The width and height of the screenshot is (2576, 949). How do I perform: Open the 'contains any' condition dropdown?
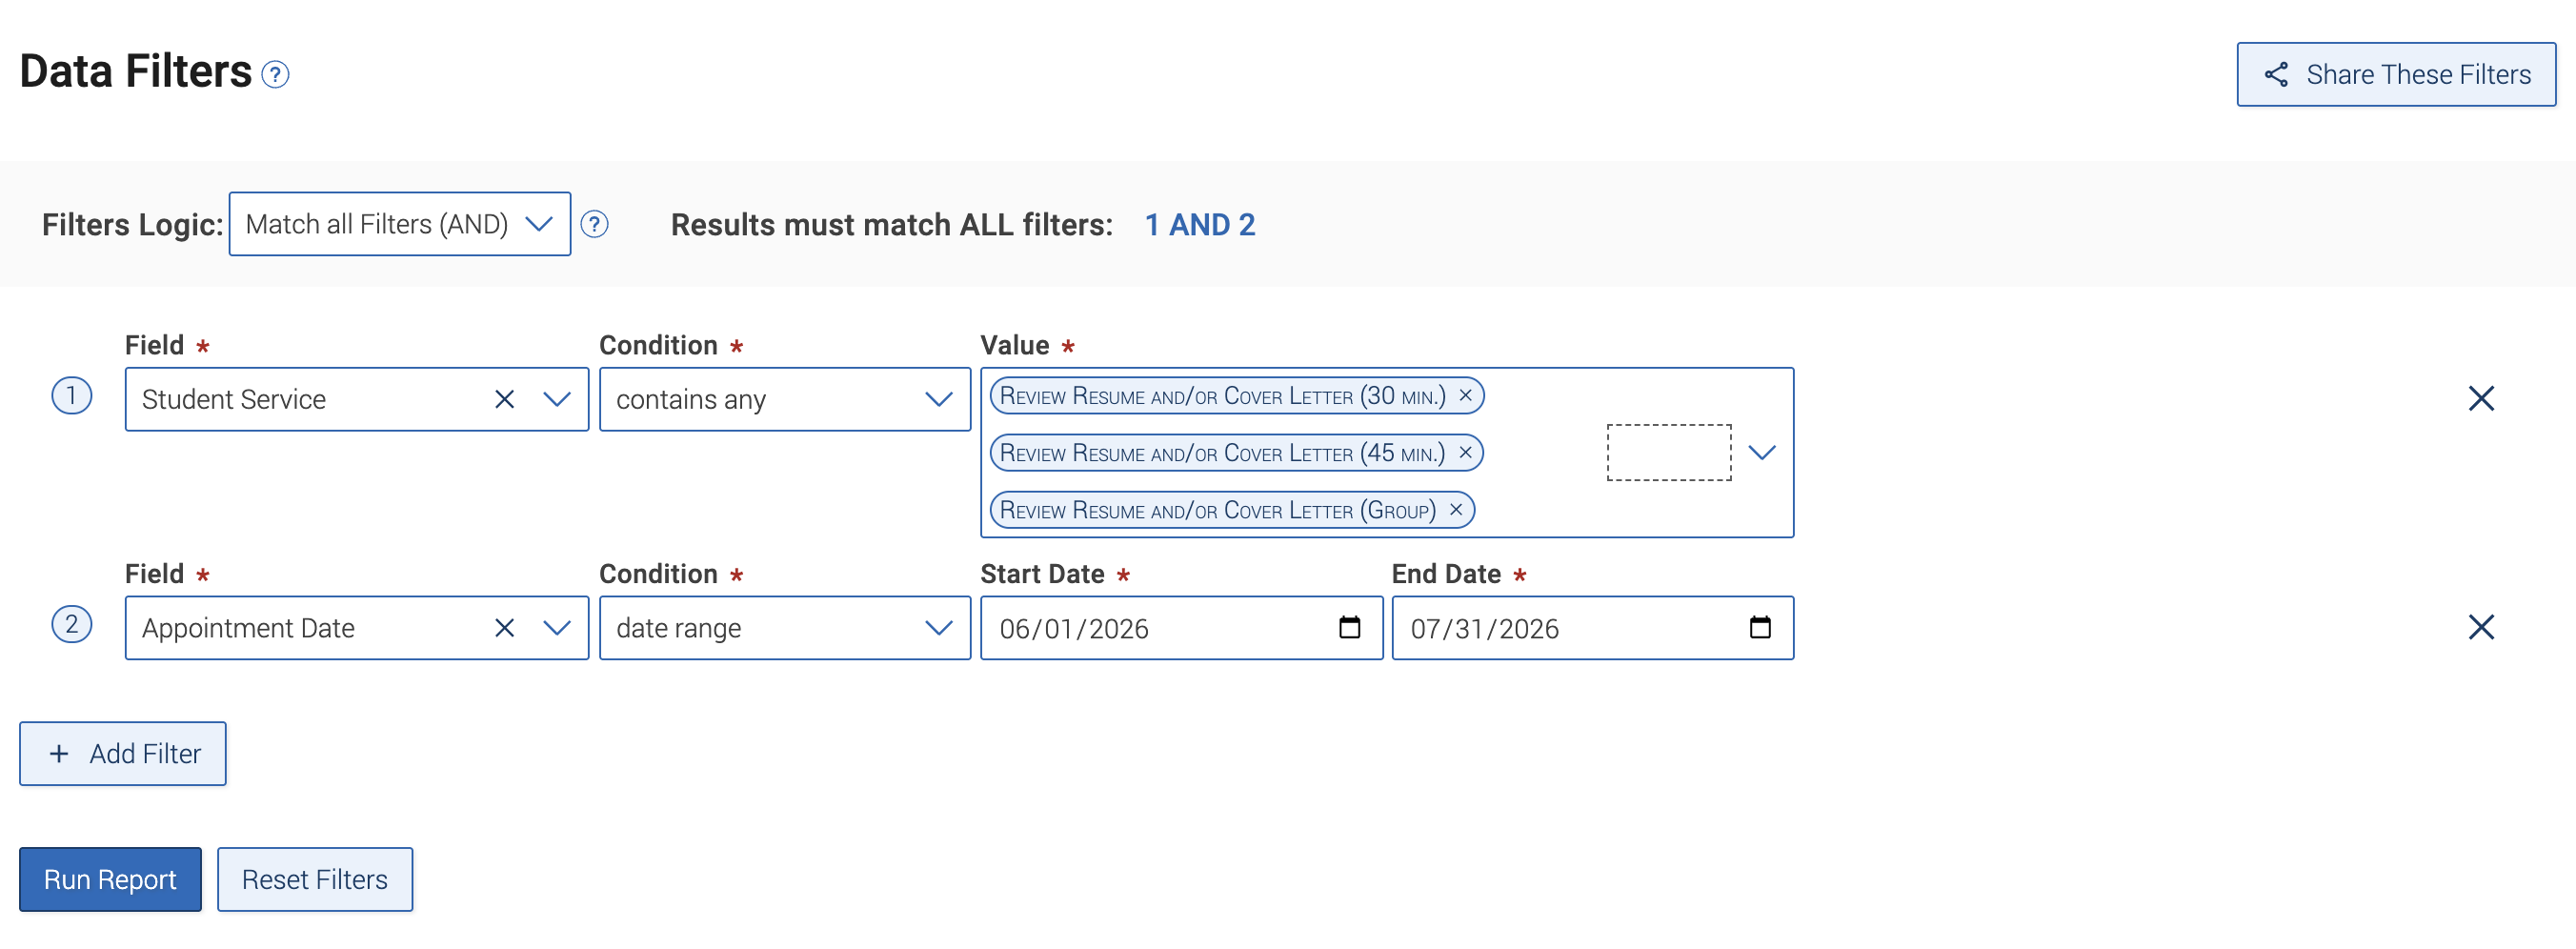(x=784, y=400)
